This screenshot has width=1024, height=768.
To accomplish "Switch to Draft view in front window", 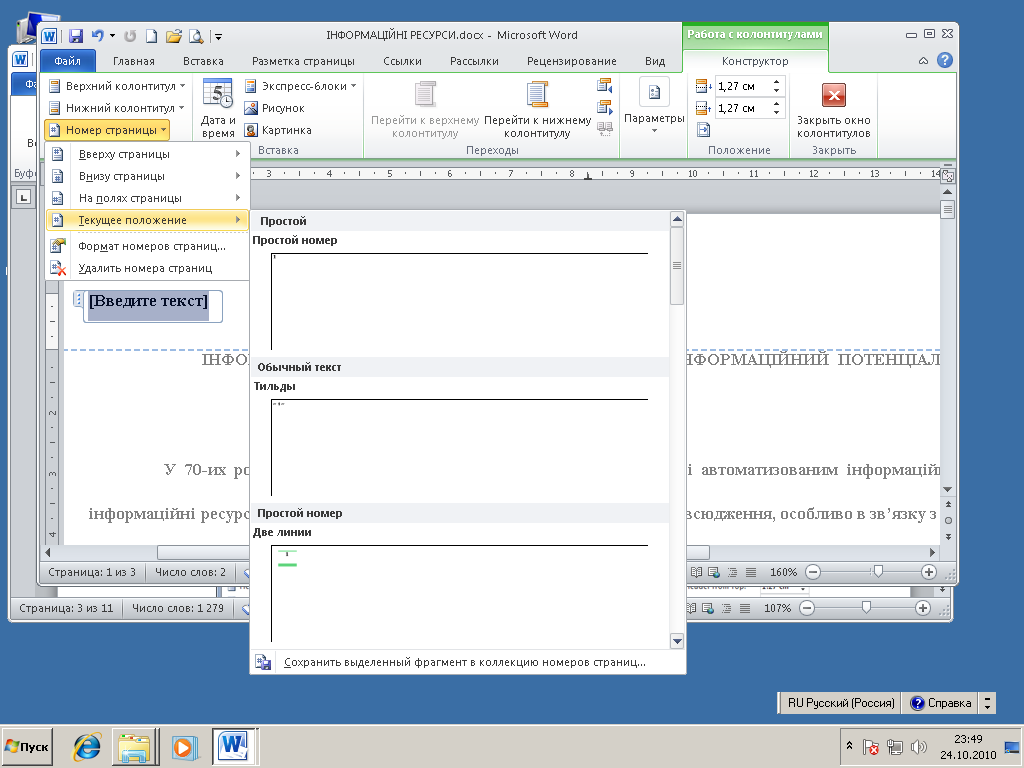I will coord(751,572).
